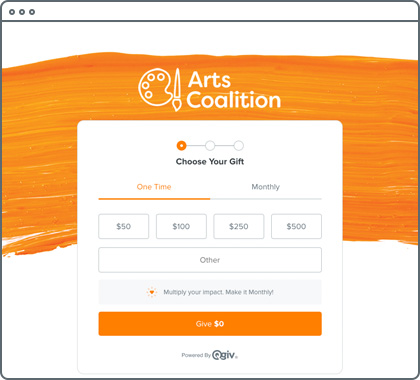This screenshot has width=420, height=380.
Task: Click the paint palette logo icon
Action: pos(156,87)
